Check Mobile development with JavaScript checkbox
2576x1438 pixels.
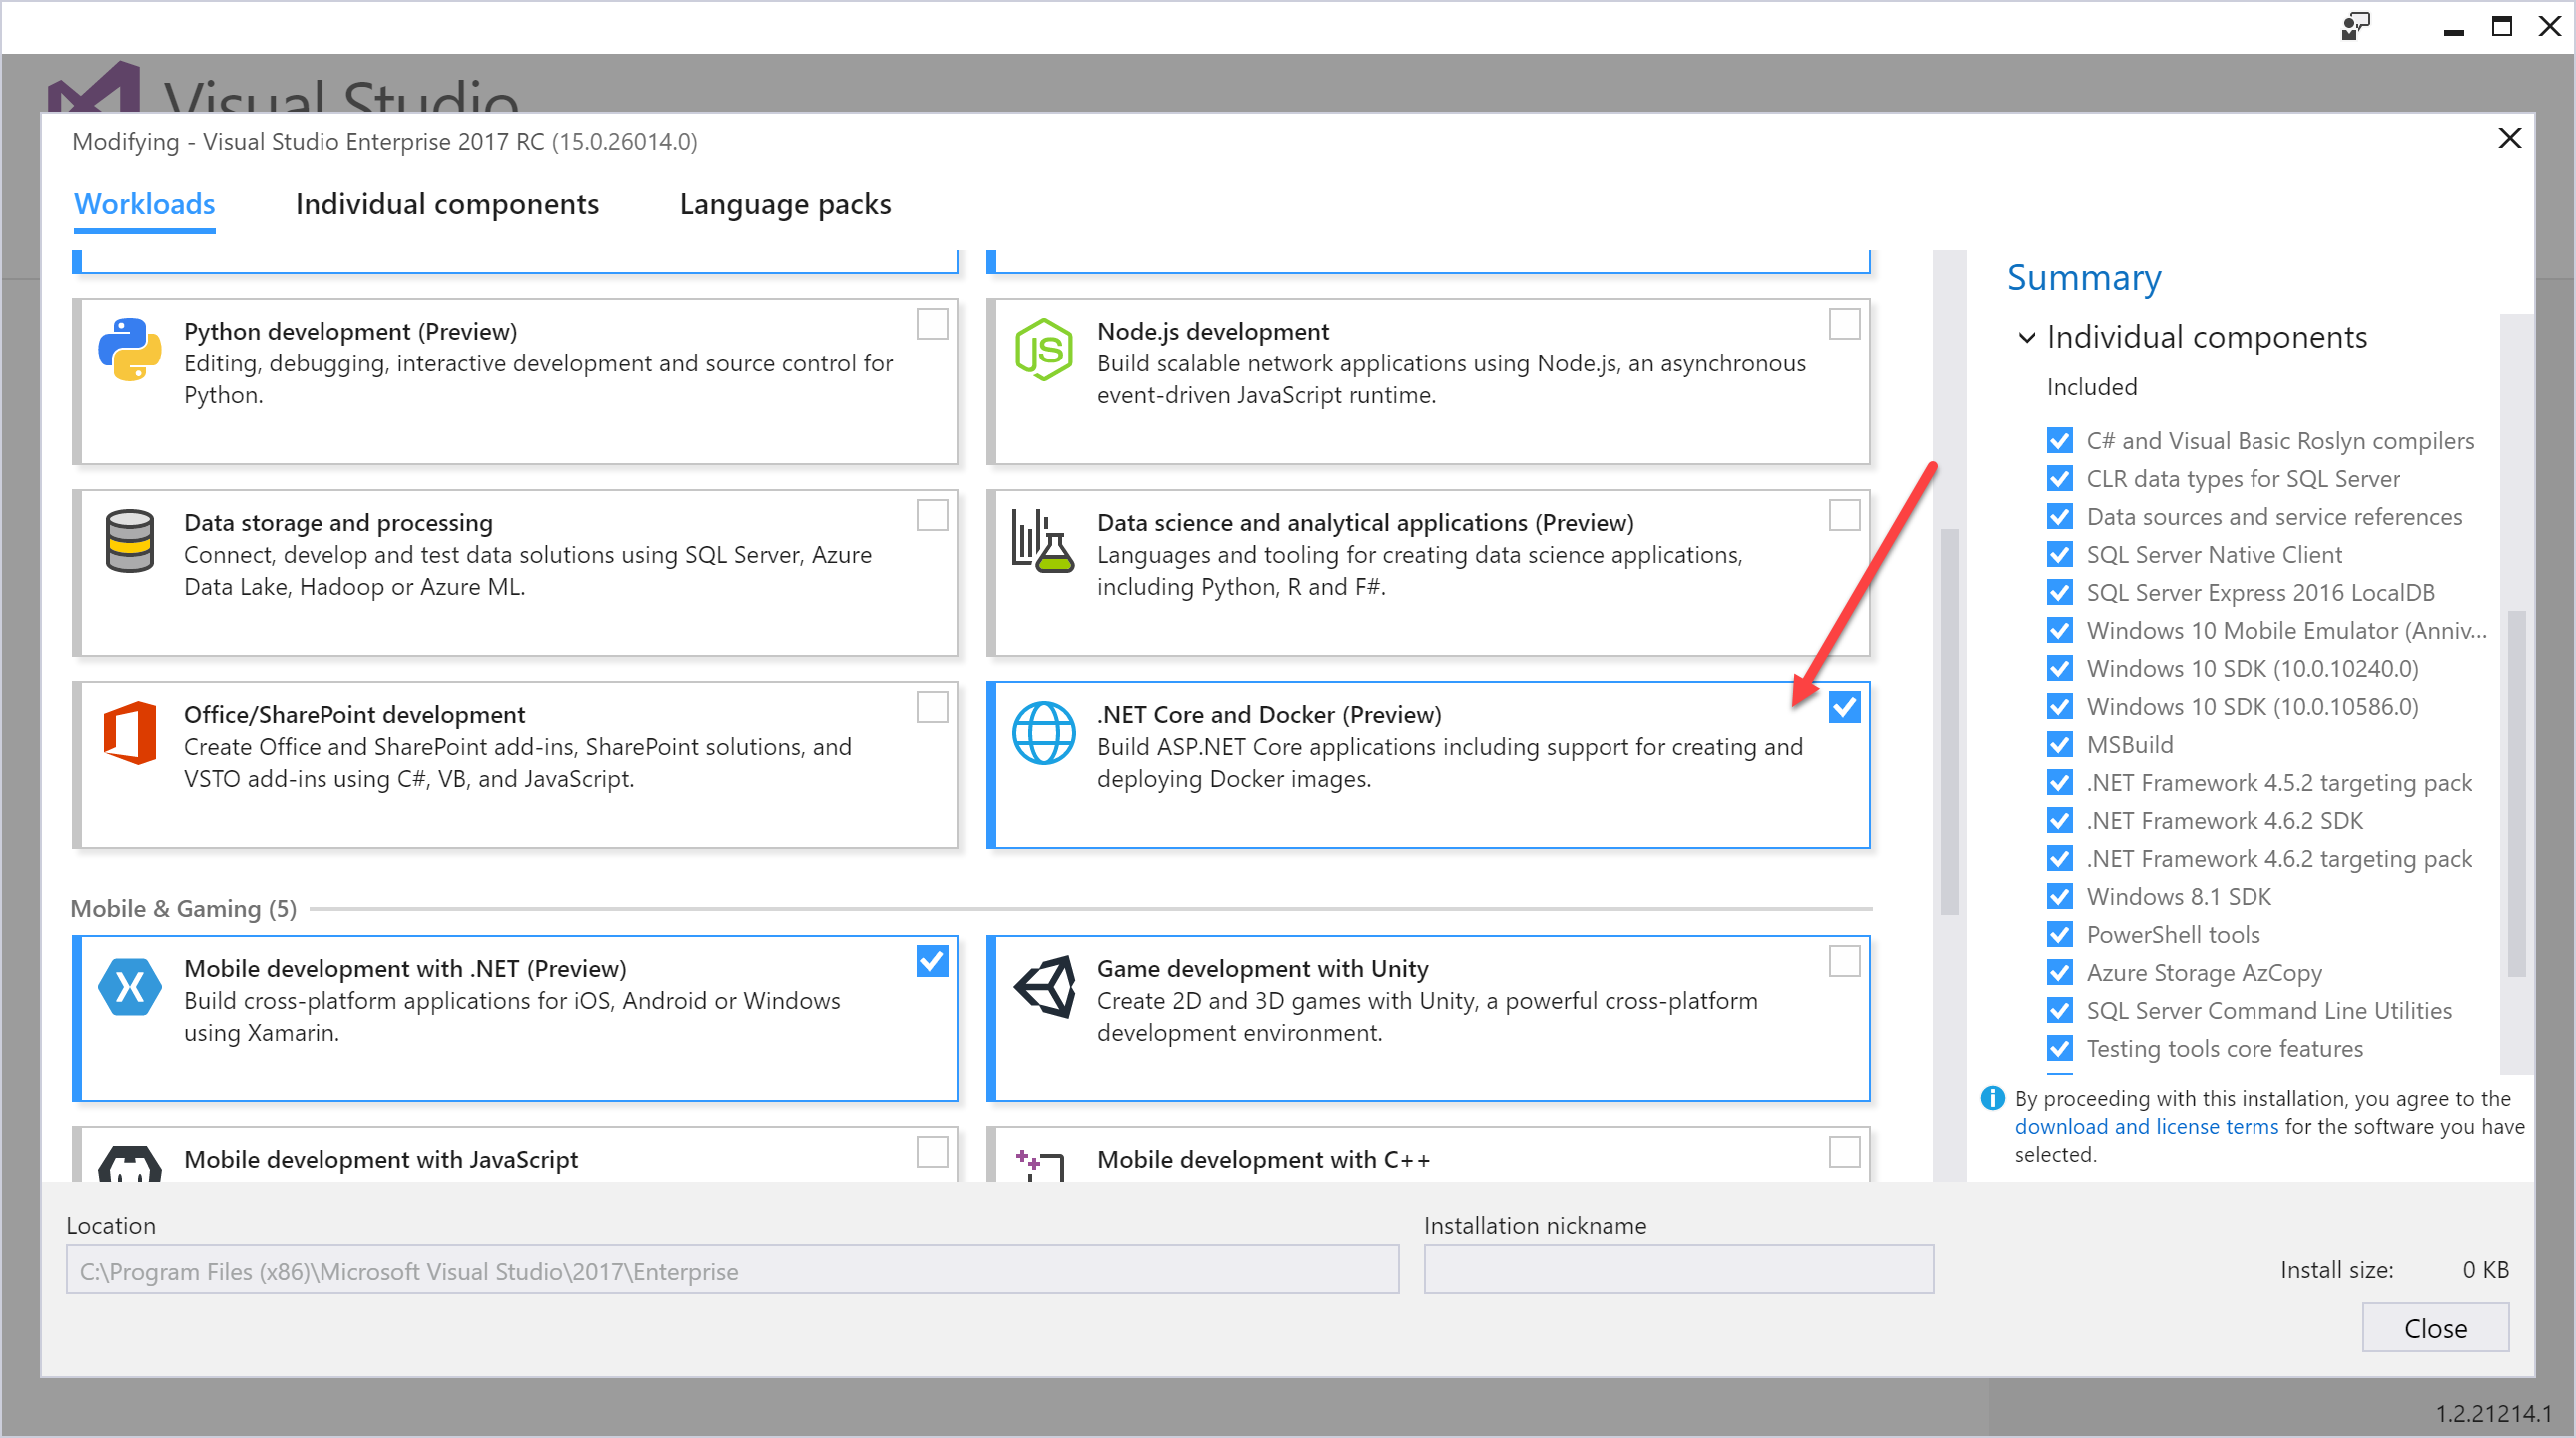(932, 1153)
